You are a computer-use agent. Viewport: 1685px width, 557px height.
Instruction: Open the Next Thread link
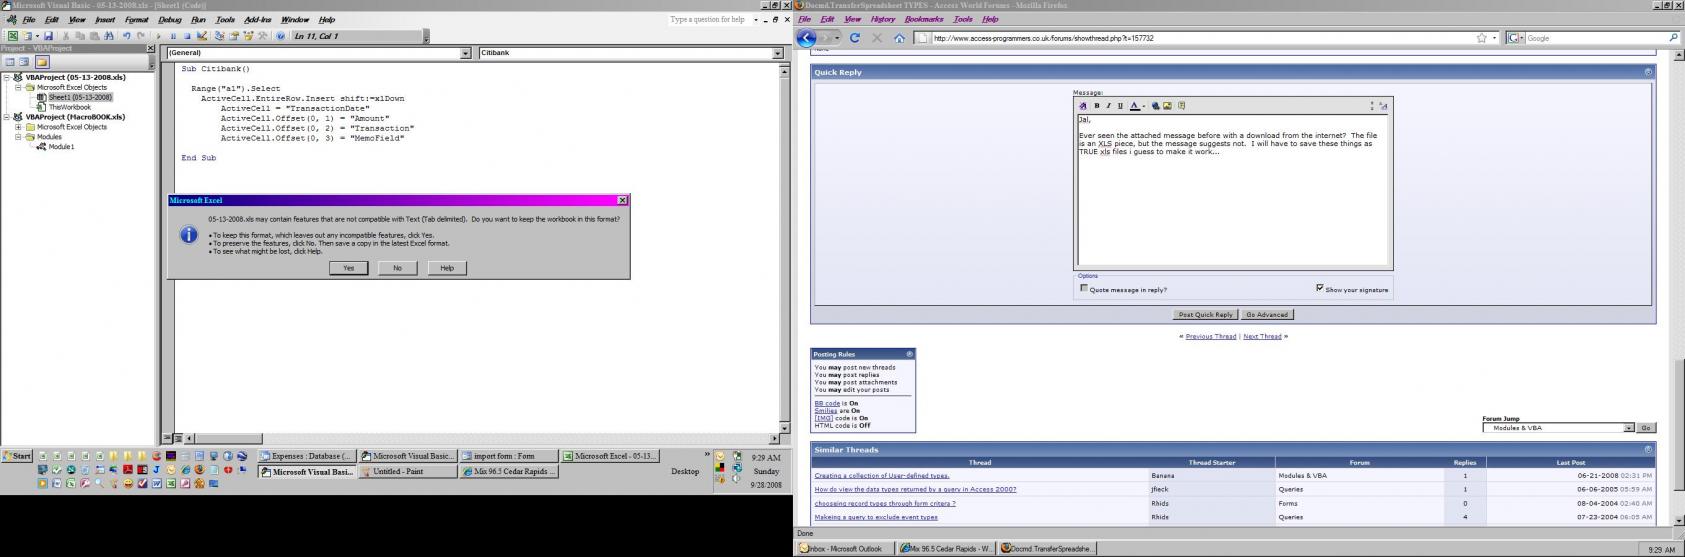1262,336
